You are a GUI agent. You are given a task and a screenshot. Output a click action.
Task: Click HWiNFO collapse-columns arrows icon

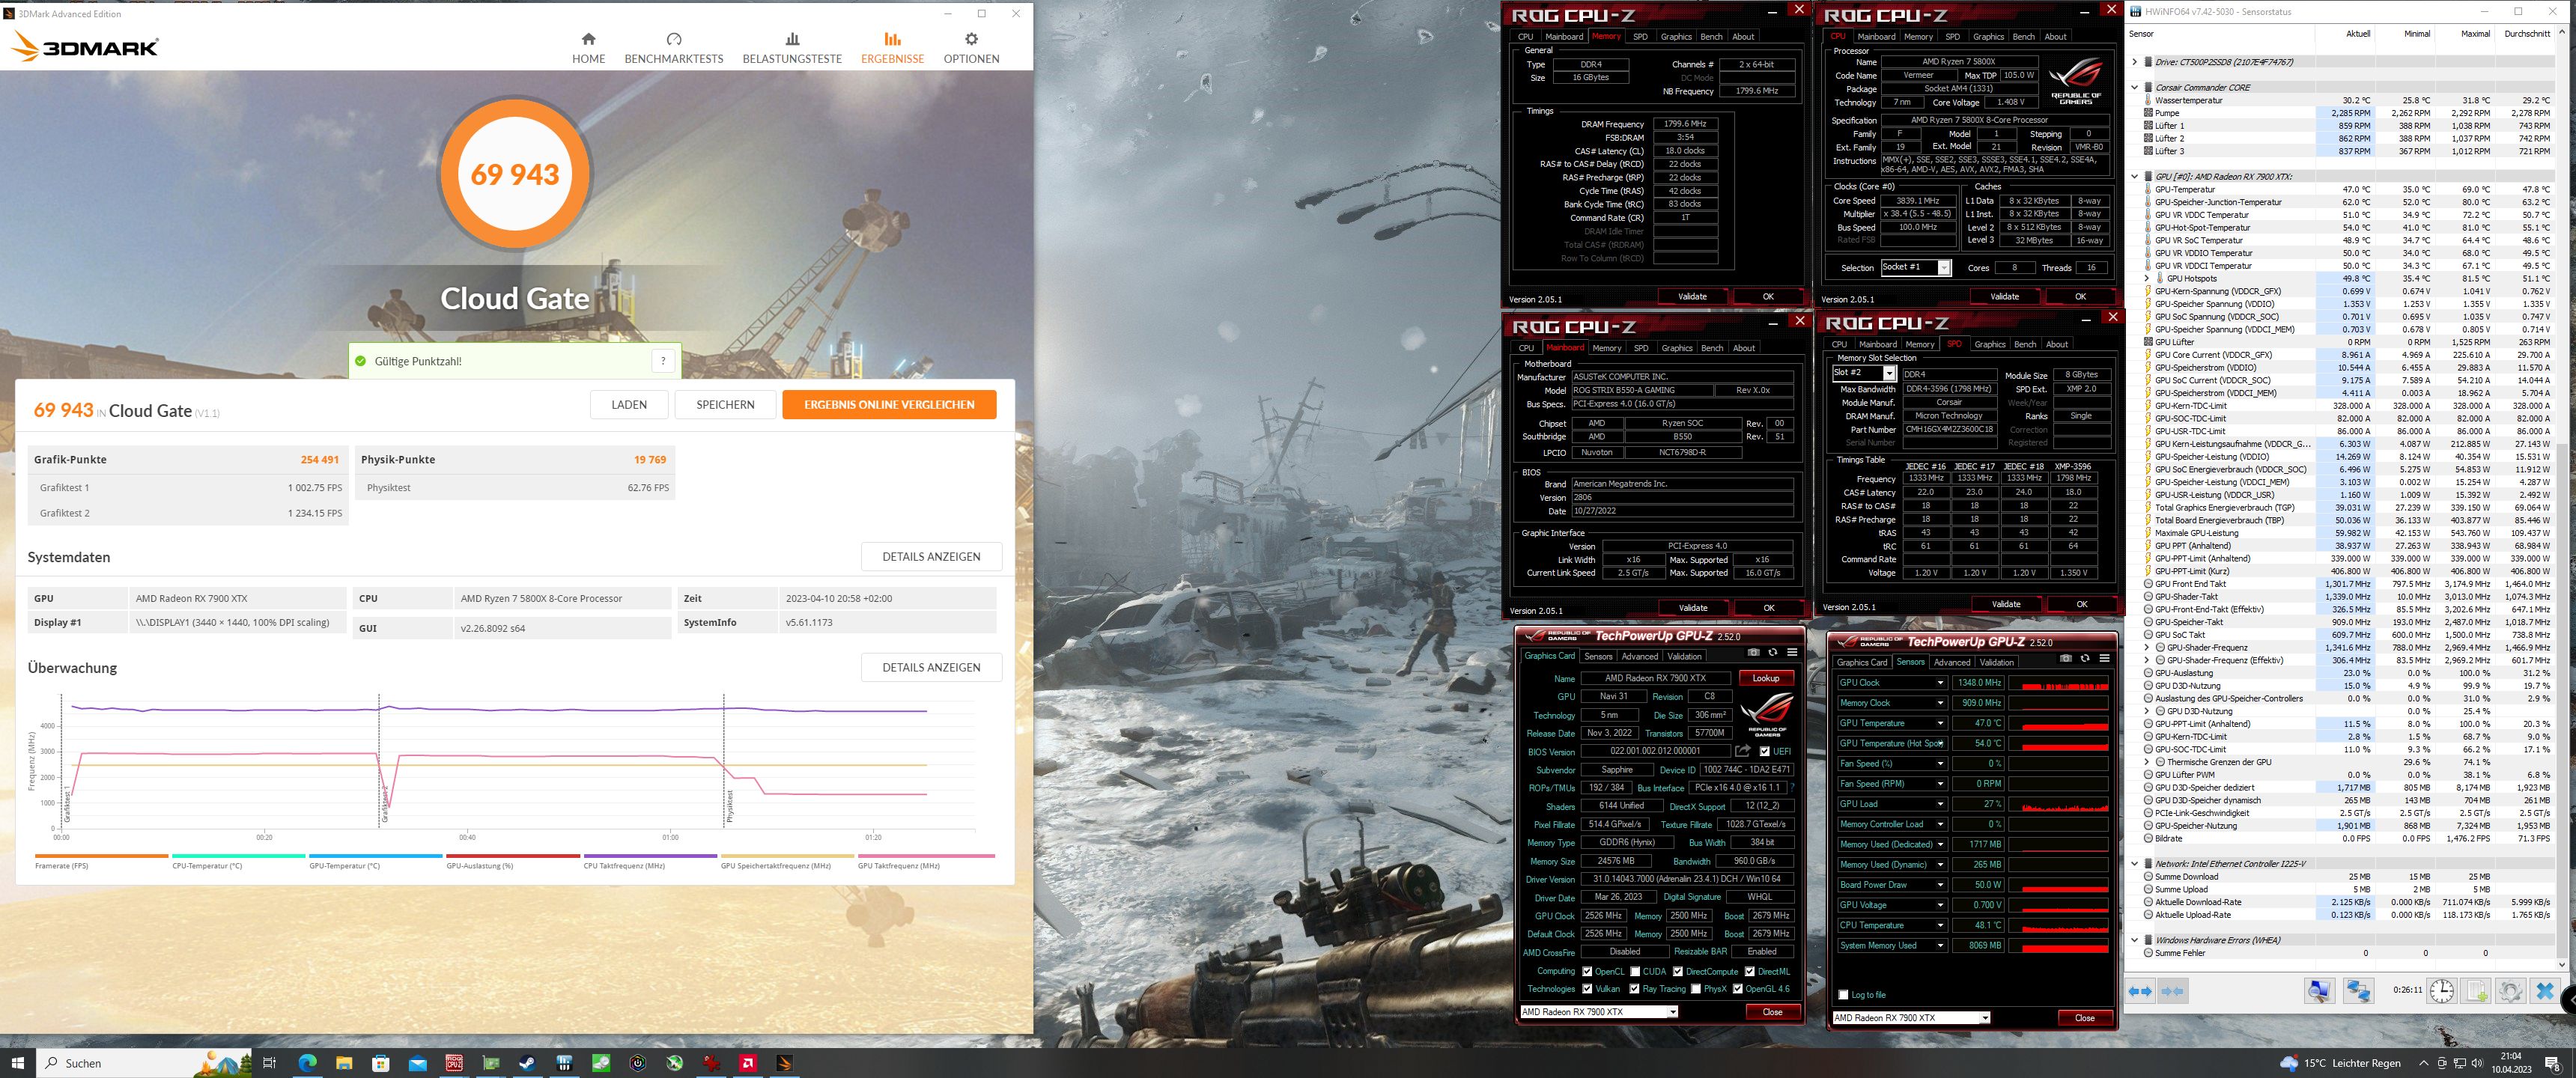pos(2172,991)
